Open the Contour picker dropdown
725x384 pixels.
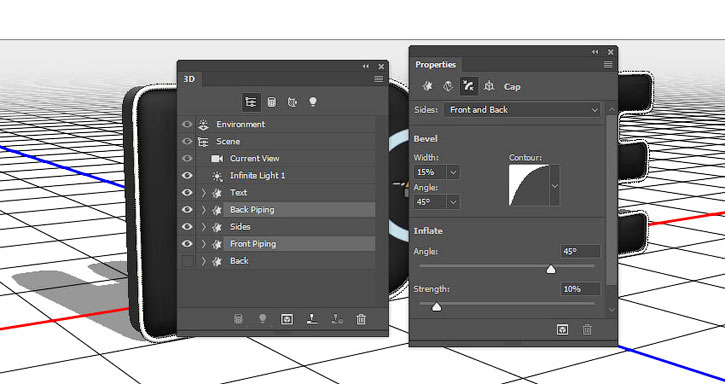coord(554,186)
